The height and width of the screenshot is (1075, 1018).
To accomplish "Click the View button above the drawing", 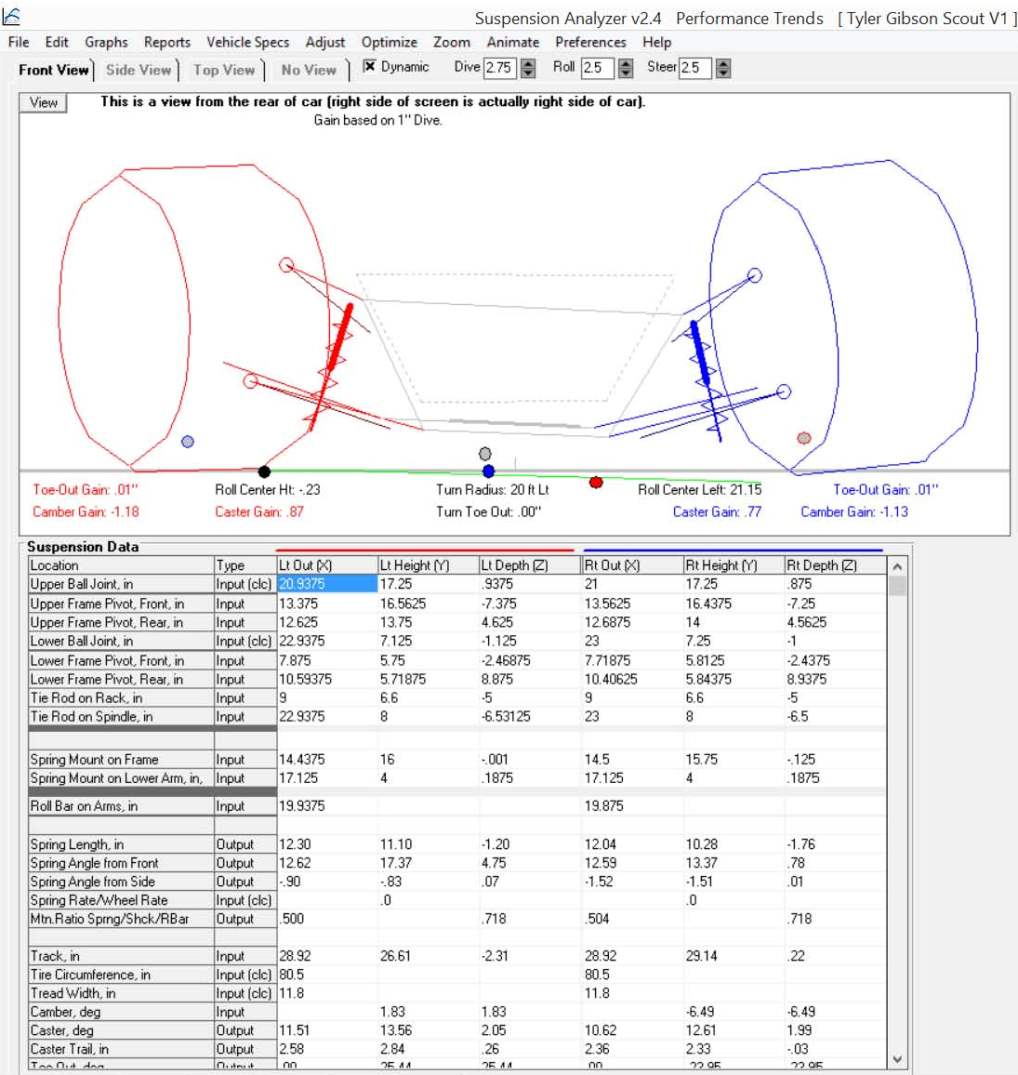I will [43, 103].
